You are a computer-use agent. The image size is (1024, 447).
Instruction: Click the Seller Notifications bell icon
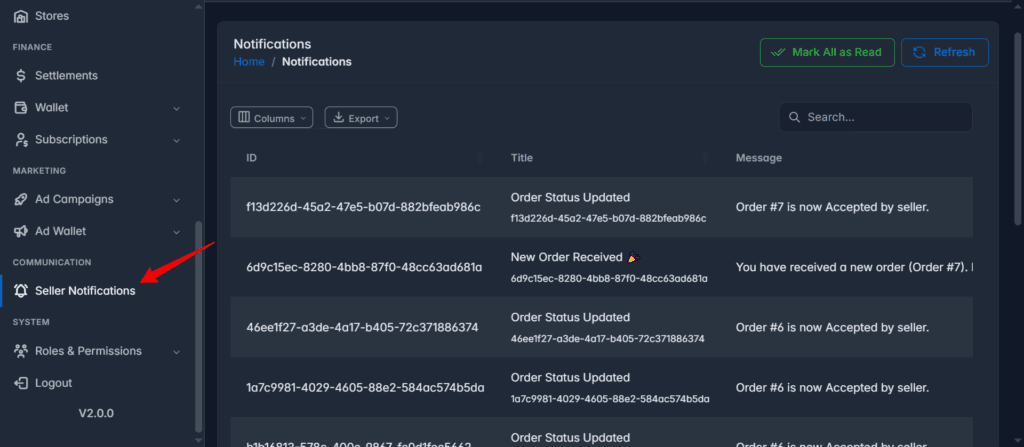tap(21, 291)
